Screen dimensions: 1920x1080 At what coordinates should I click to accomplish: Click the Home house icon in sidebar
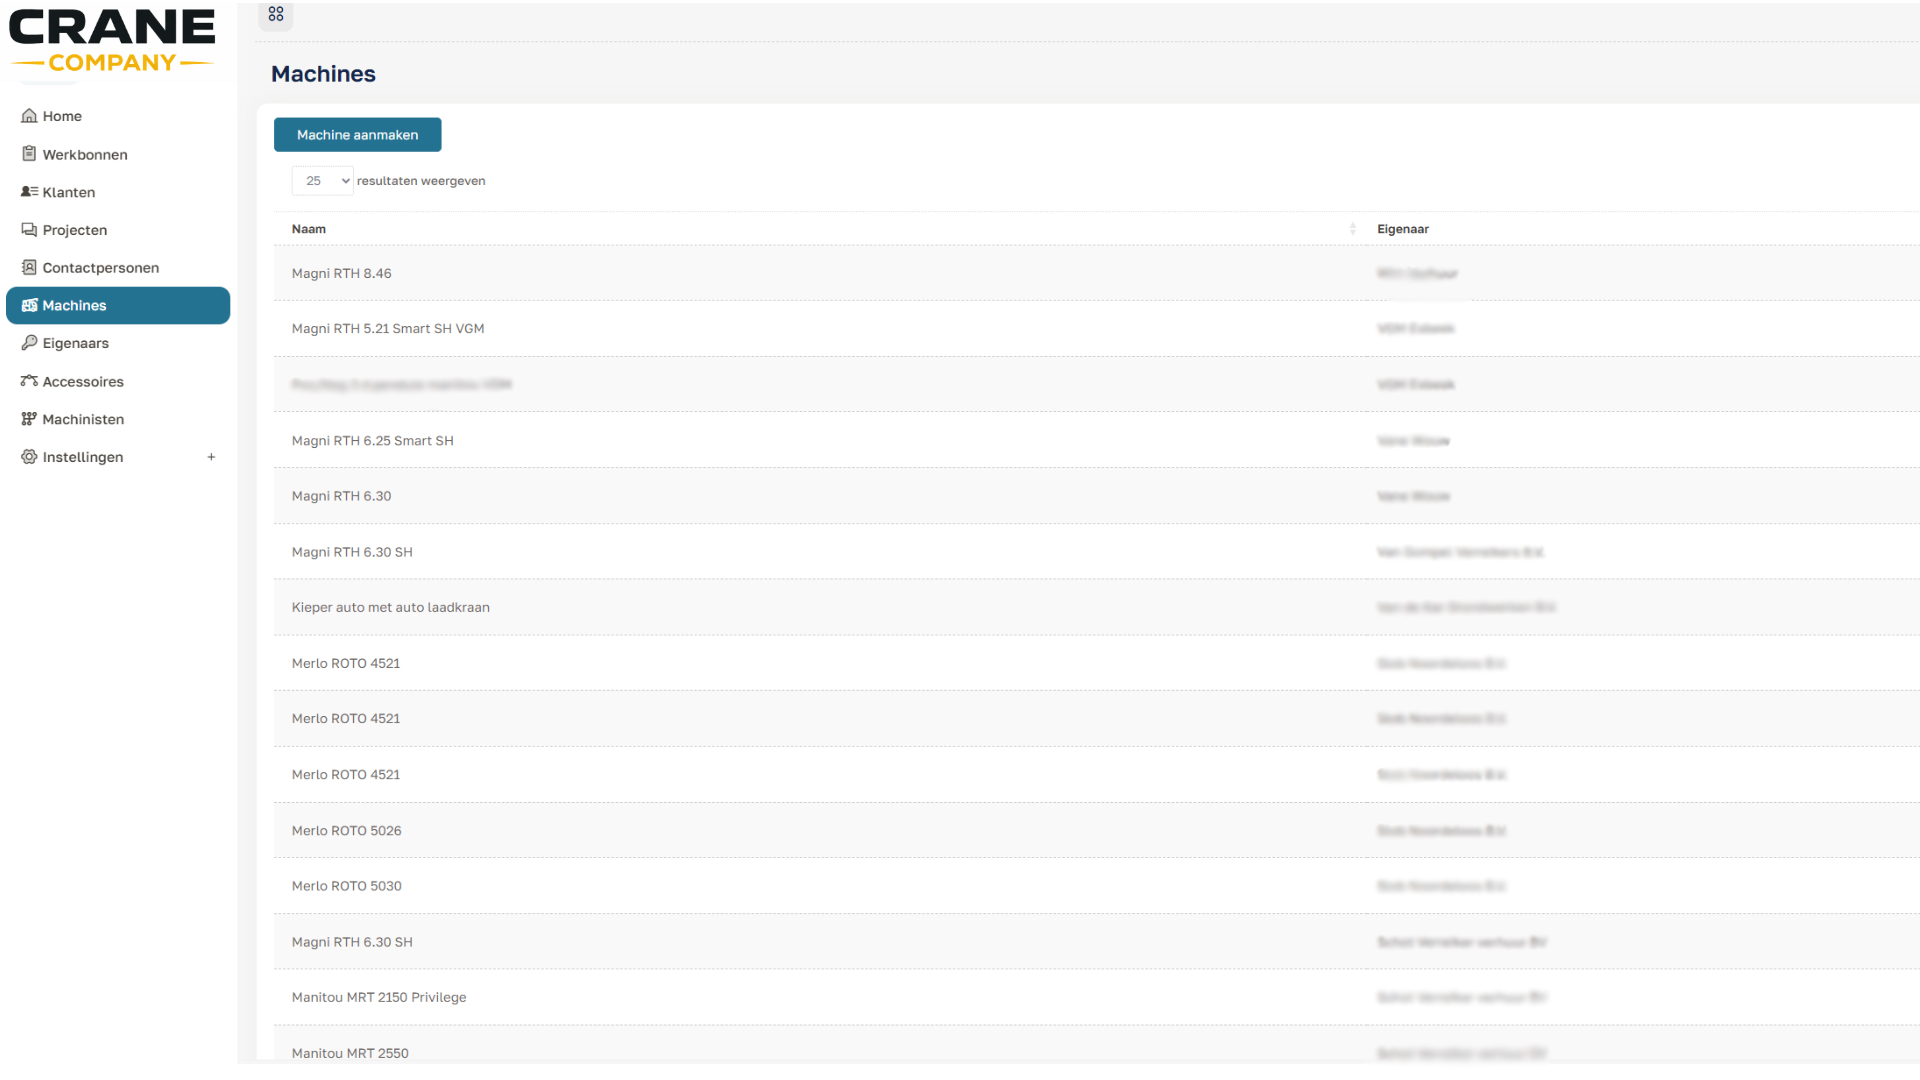coord(29,116)
